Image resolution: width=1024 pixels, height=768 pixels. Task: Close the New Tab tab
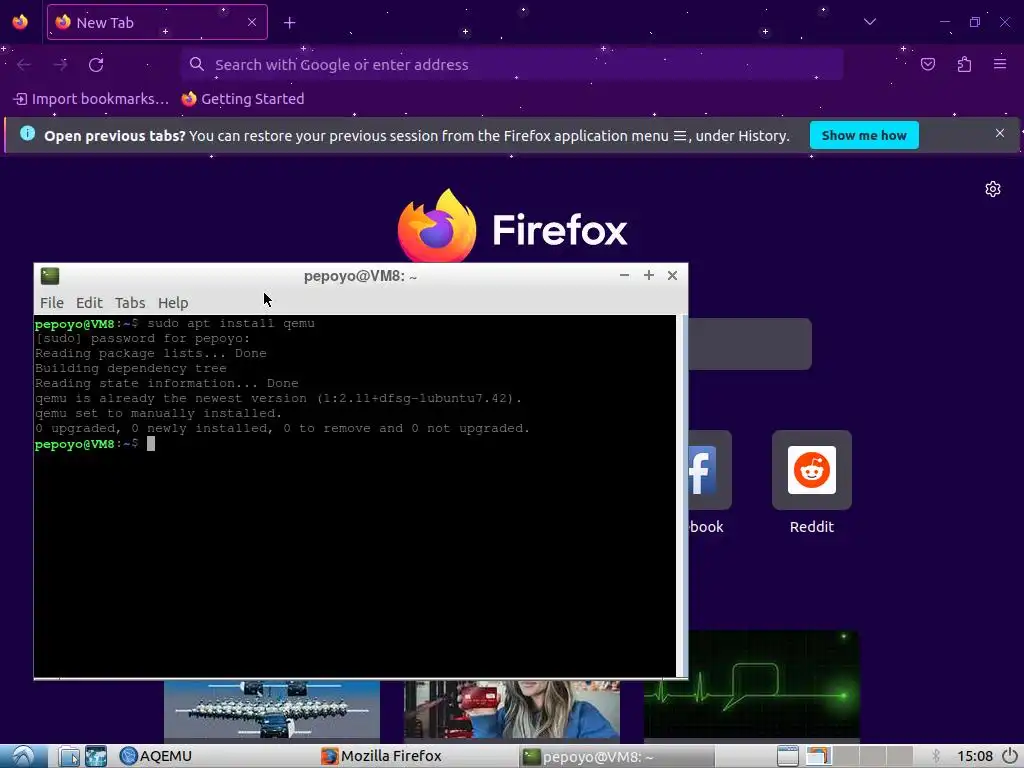click(x=252, y=22)
